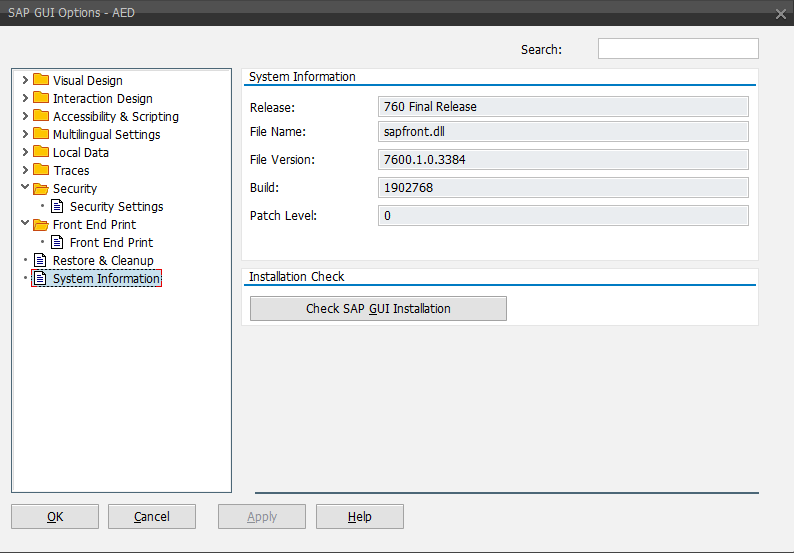Image resolution: width=794 pixels, height=553 pixels.
Task: Click the OK button
Action: pyautogui.click(x=55, y=516)
